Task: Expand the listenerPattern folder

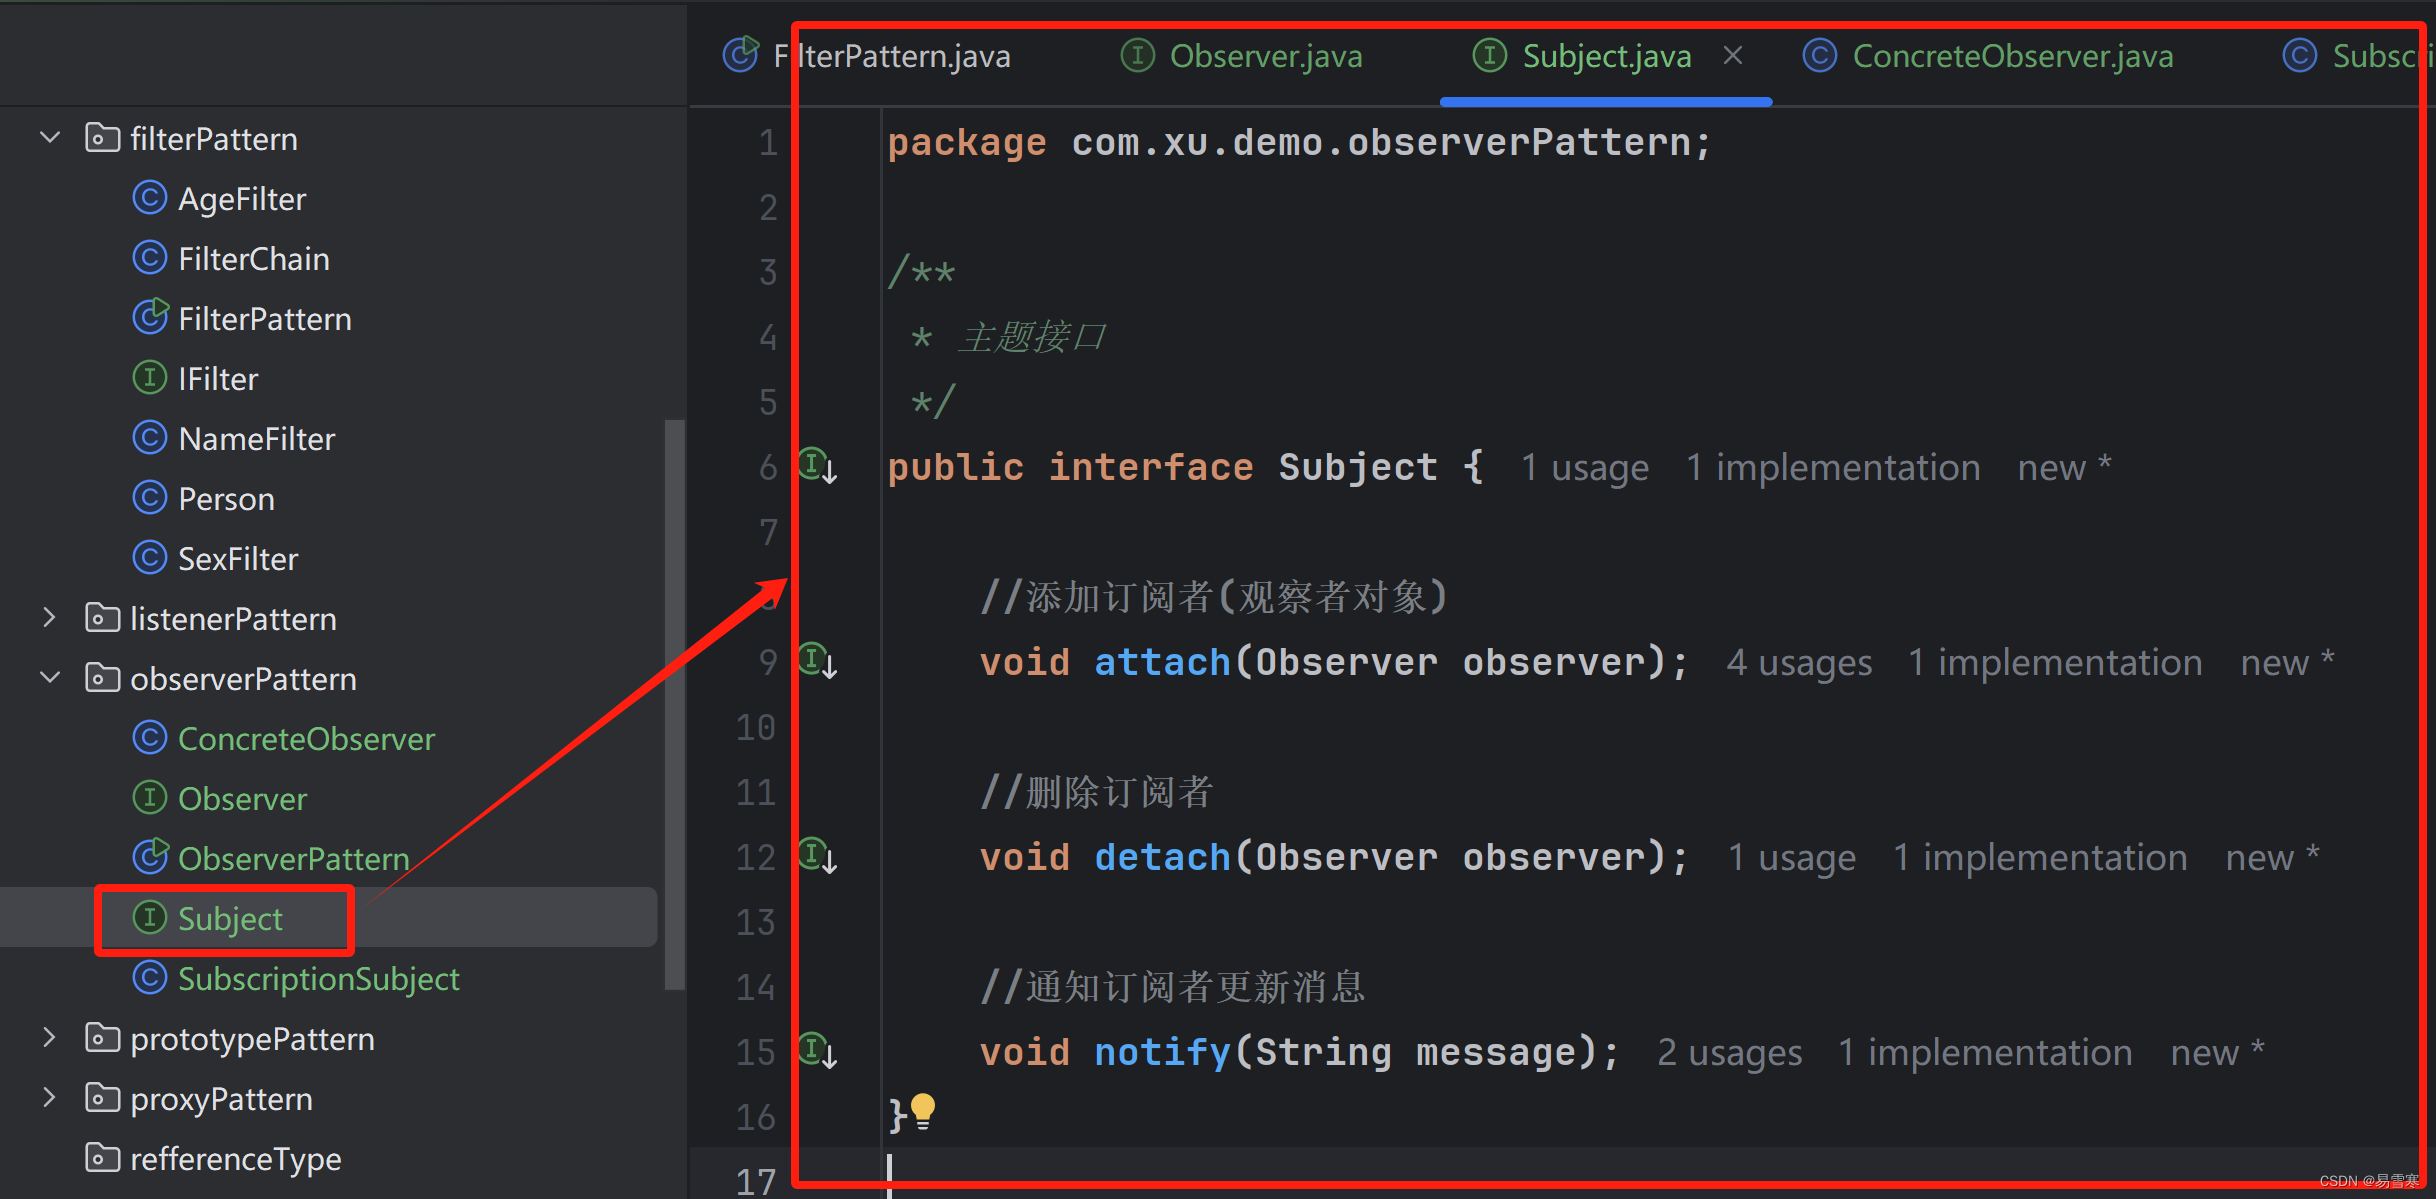Action: click(49, 618)
